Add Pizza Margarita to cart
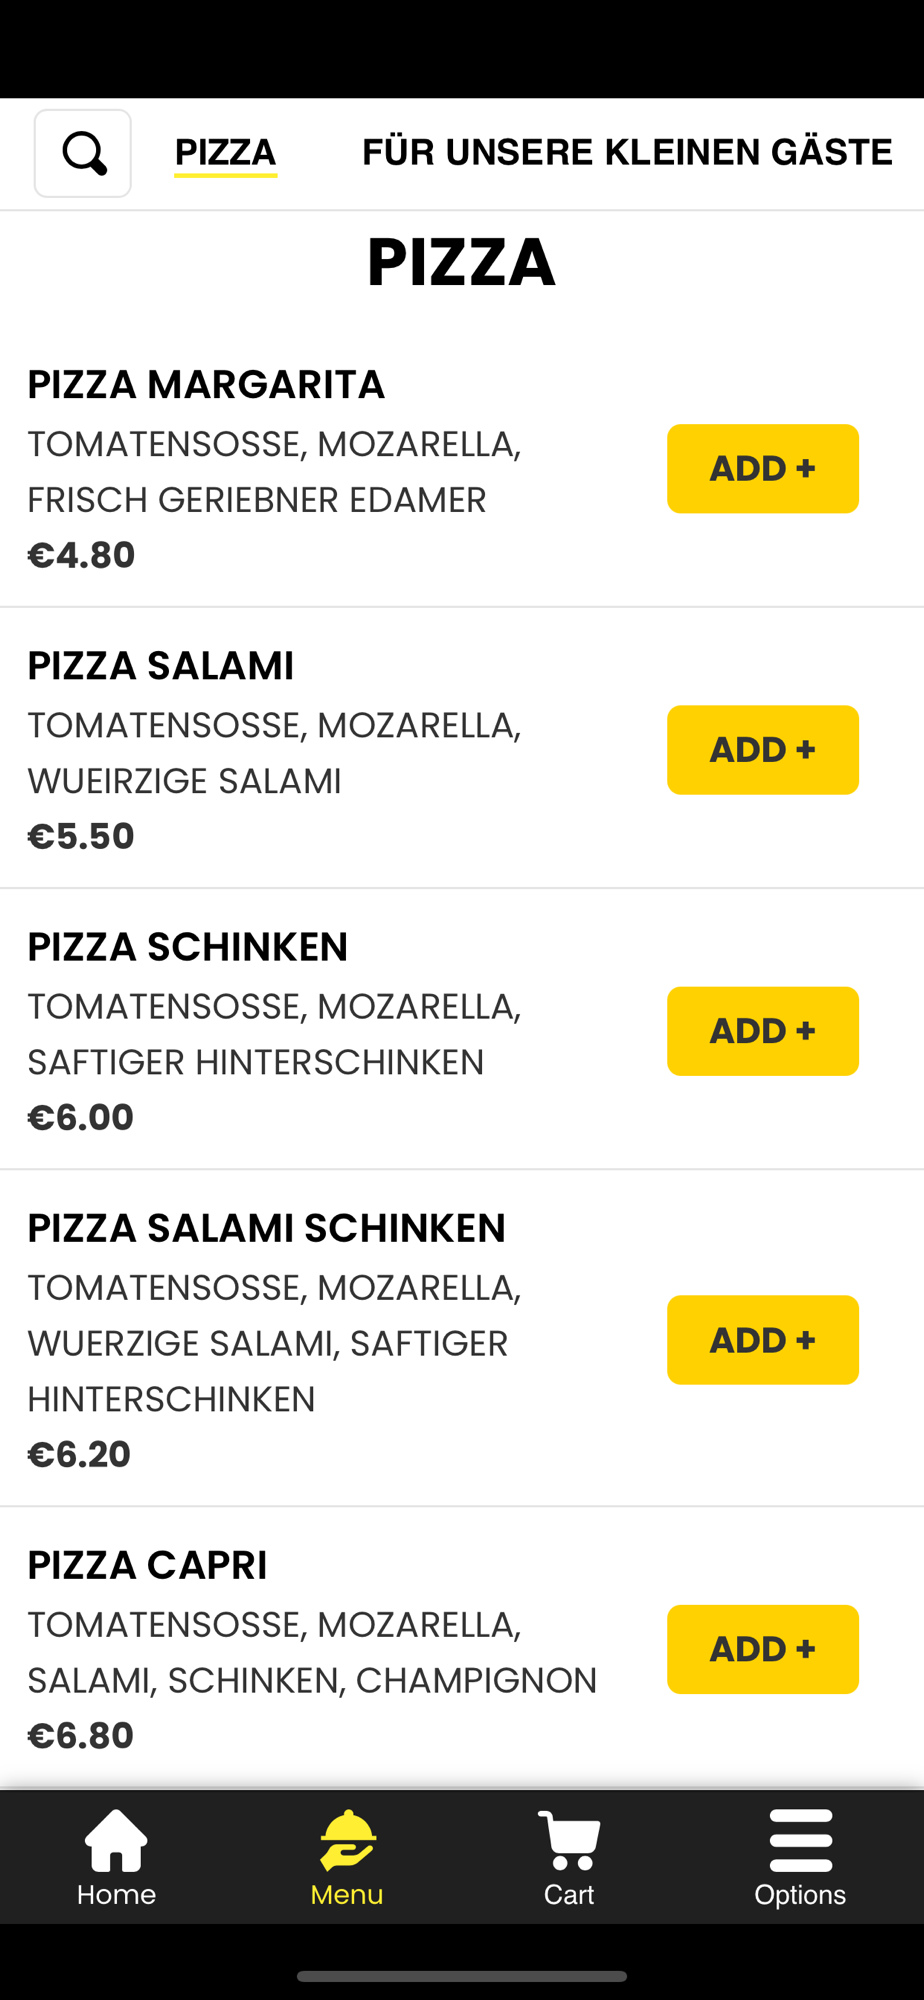Screen dimensions: 924x2000 click(x=762, y=469)
